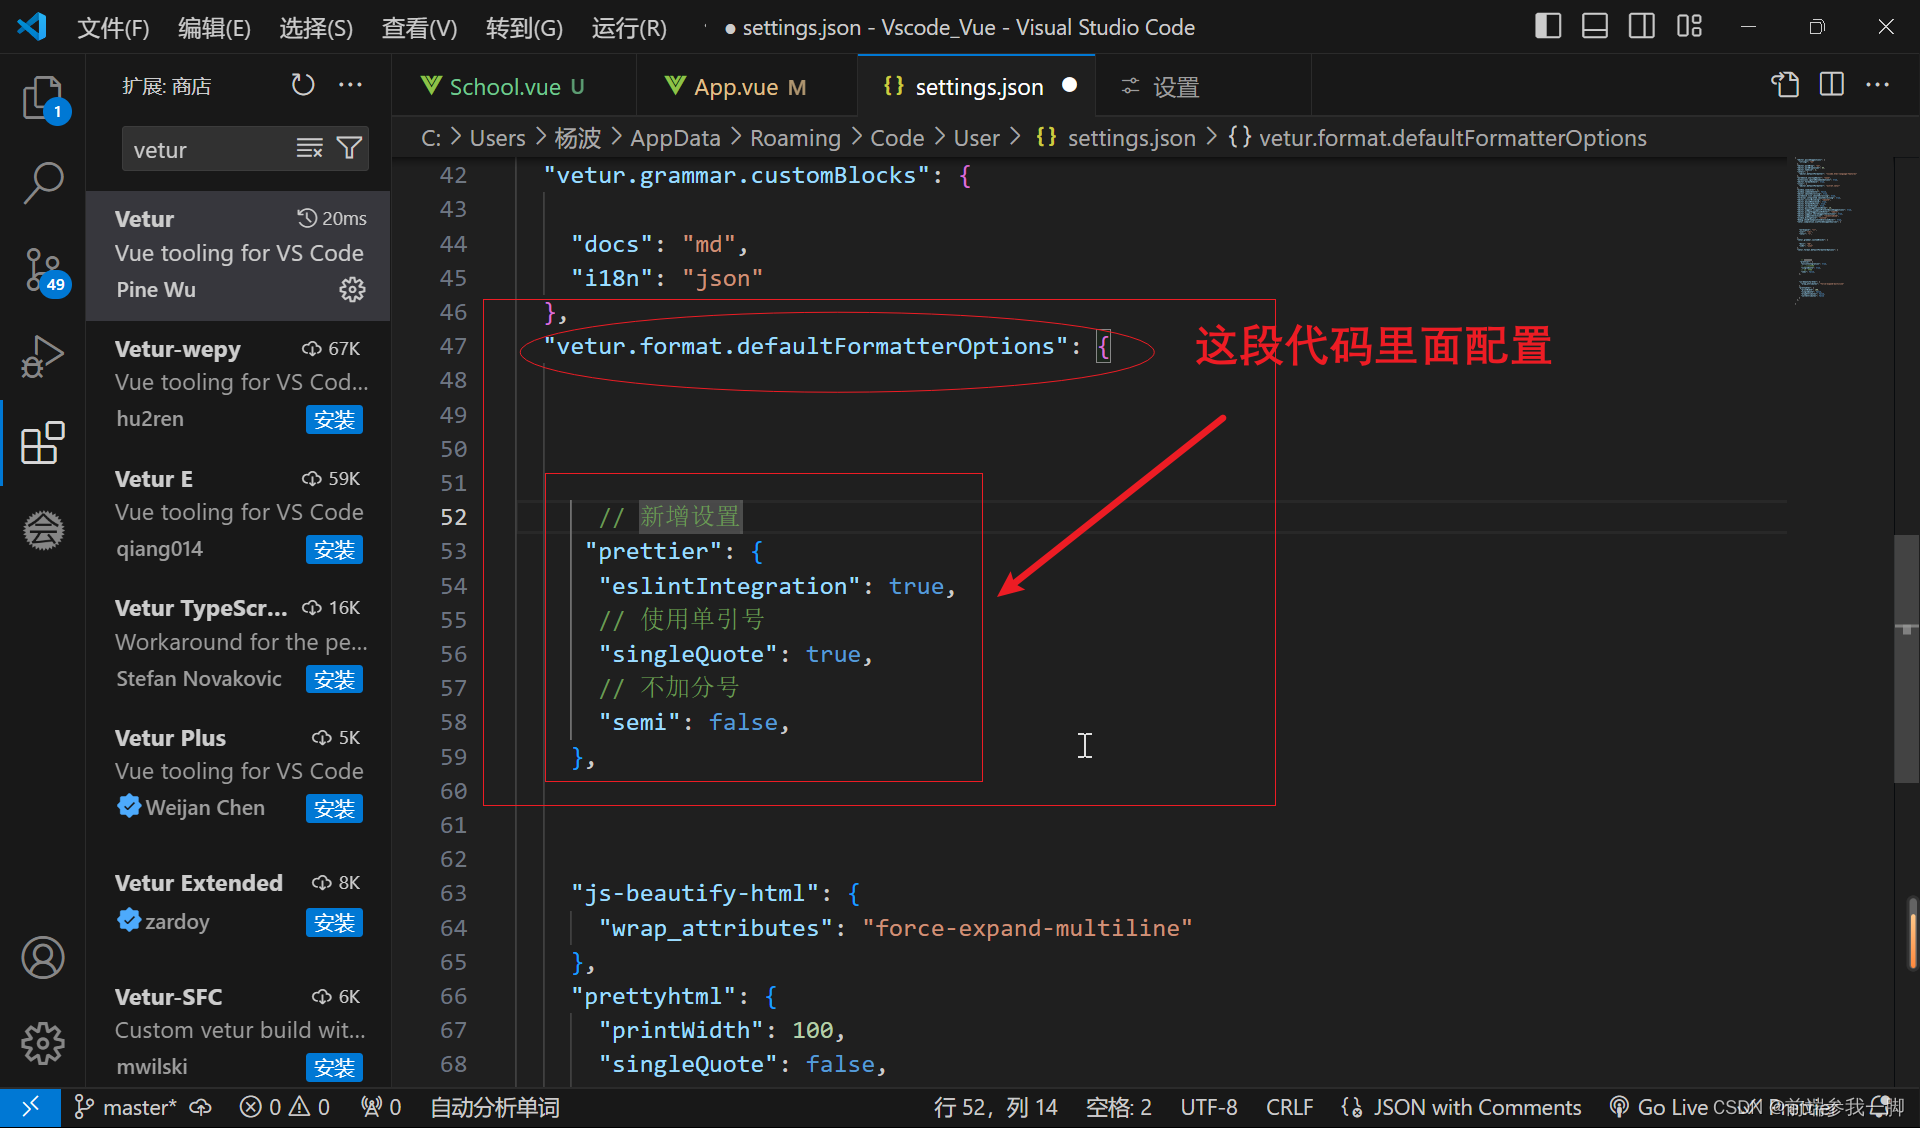This screenshot has height=1128, width=1920.
Task: Open Source Control view with 49 changes
Action: pyautogui.click(x=42, y=270)
